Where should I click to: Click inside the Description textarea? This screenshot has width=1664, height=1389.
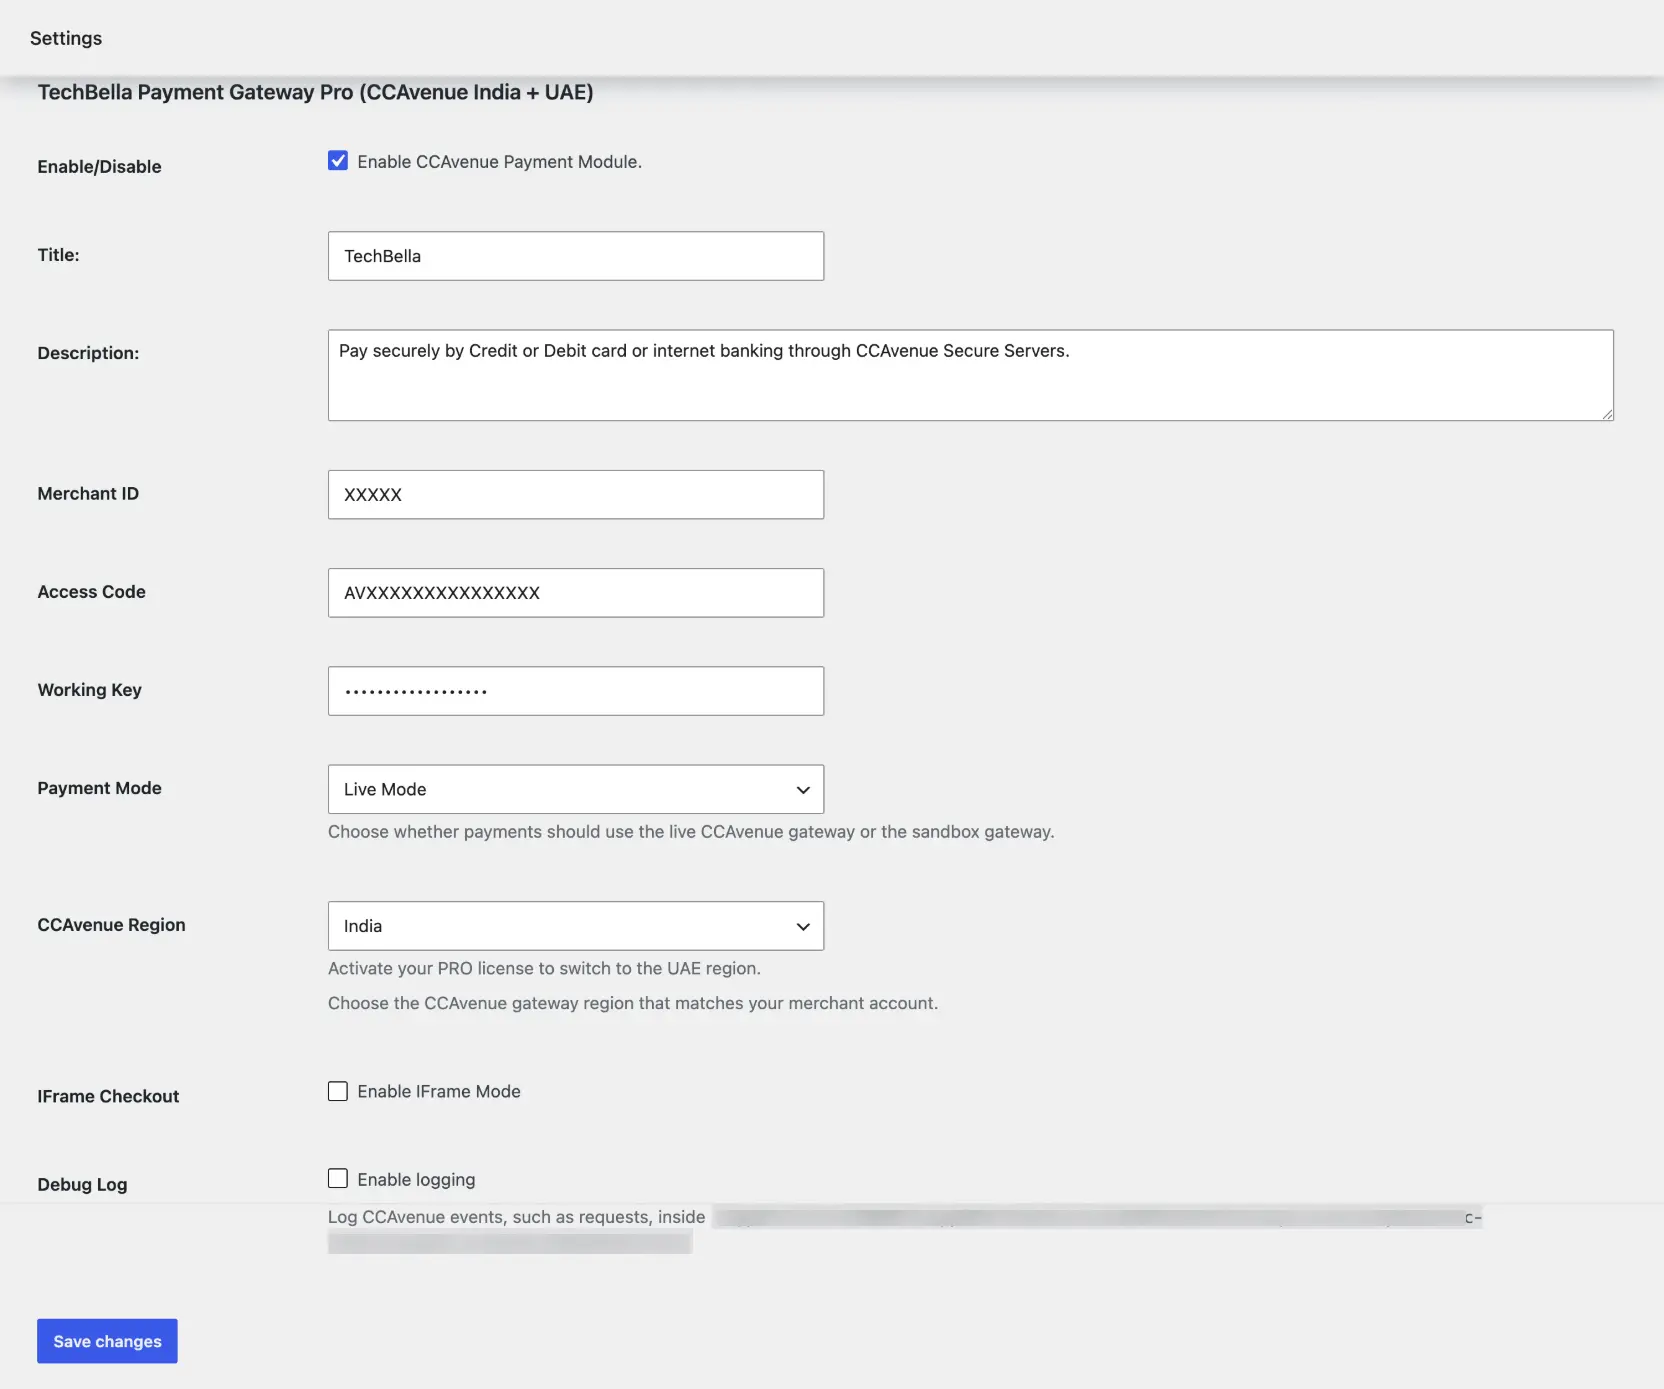click(970, 375)
